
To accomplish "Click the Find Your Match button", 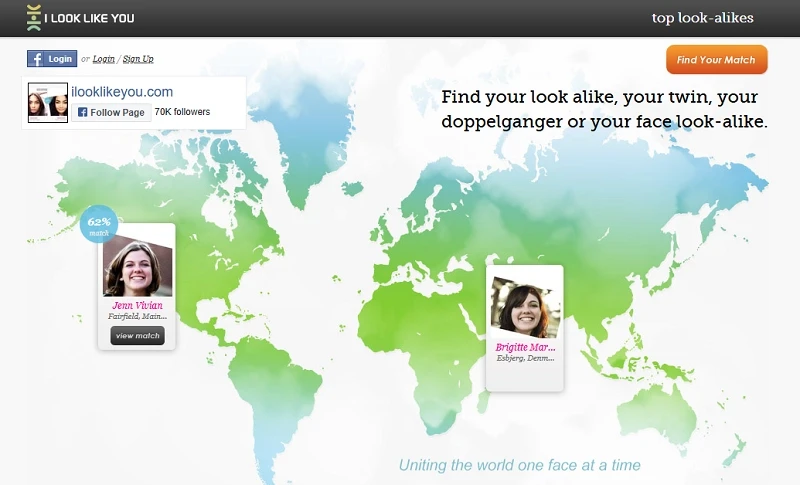I will pyautogui.click(x=716, y=60).
